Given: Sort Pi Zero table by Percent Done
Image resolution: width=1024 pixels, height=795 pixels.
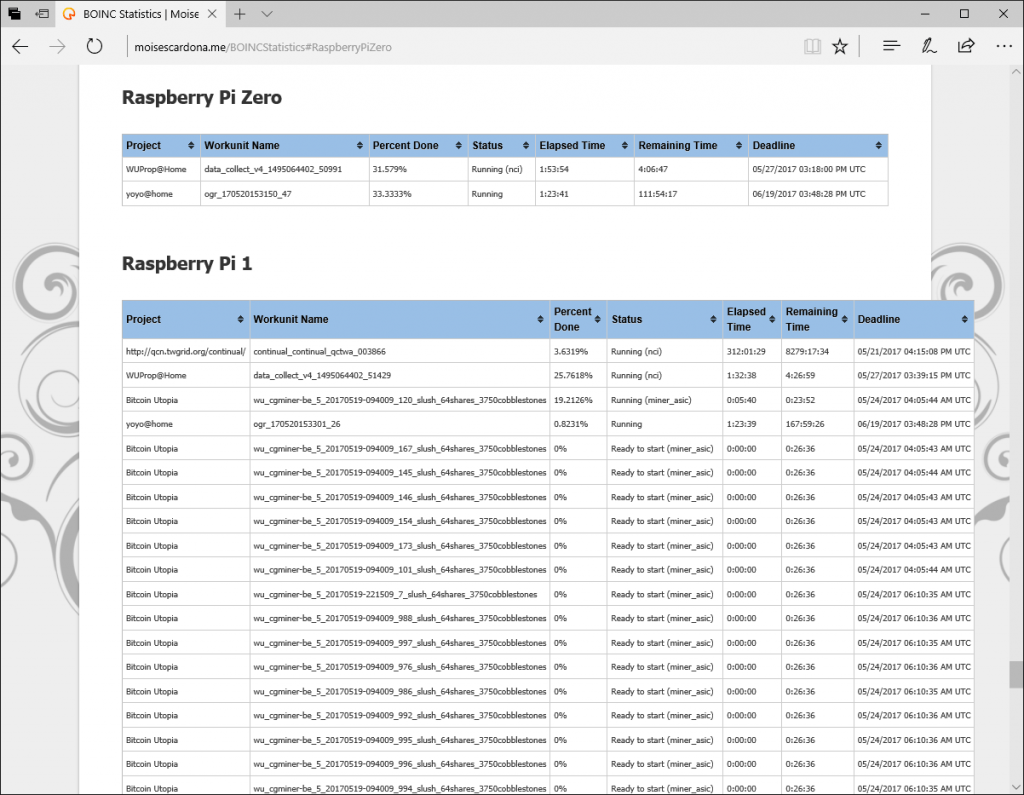Looking at the screenshot, I should click(418, 146).
